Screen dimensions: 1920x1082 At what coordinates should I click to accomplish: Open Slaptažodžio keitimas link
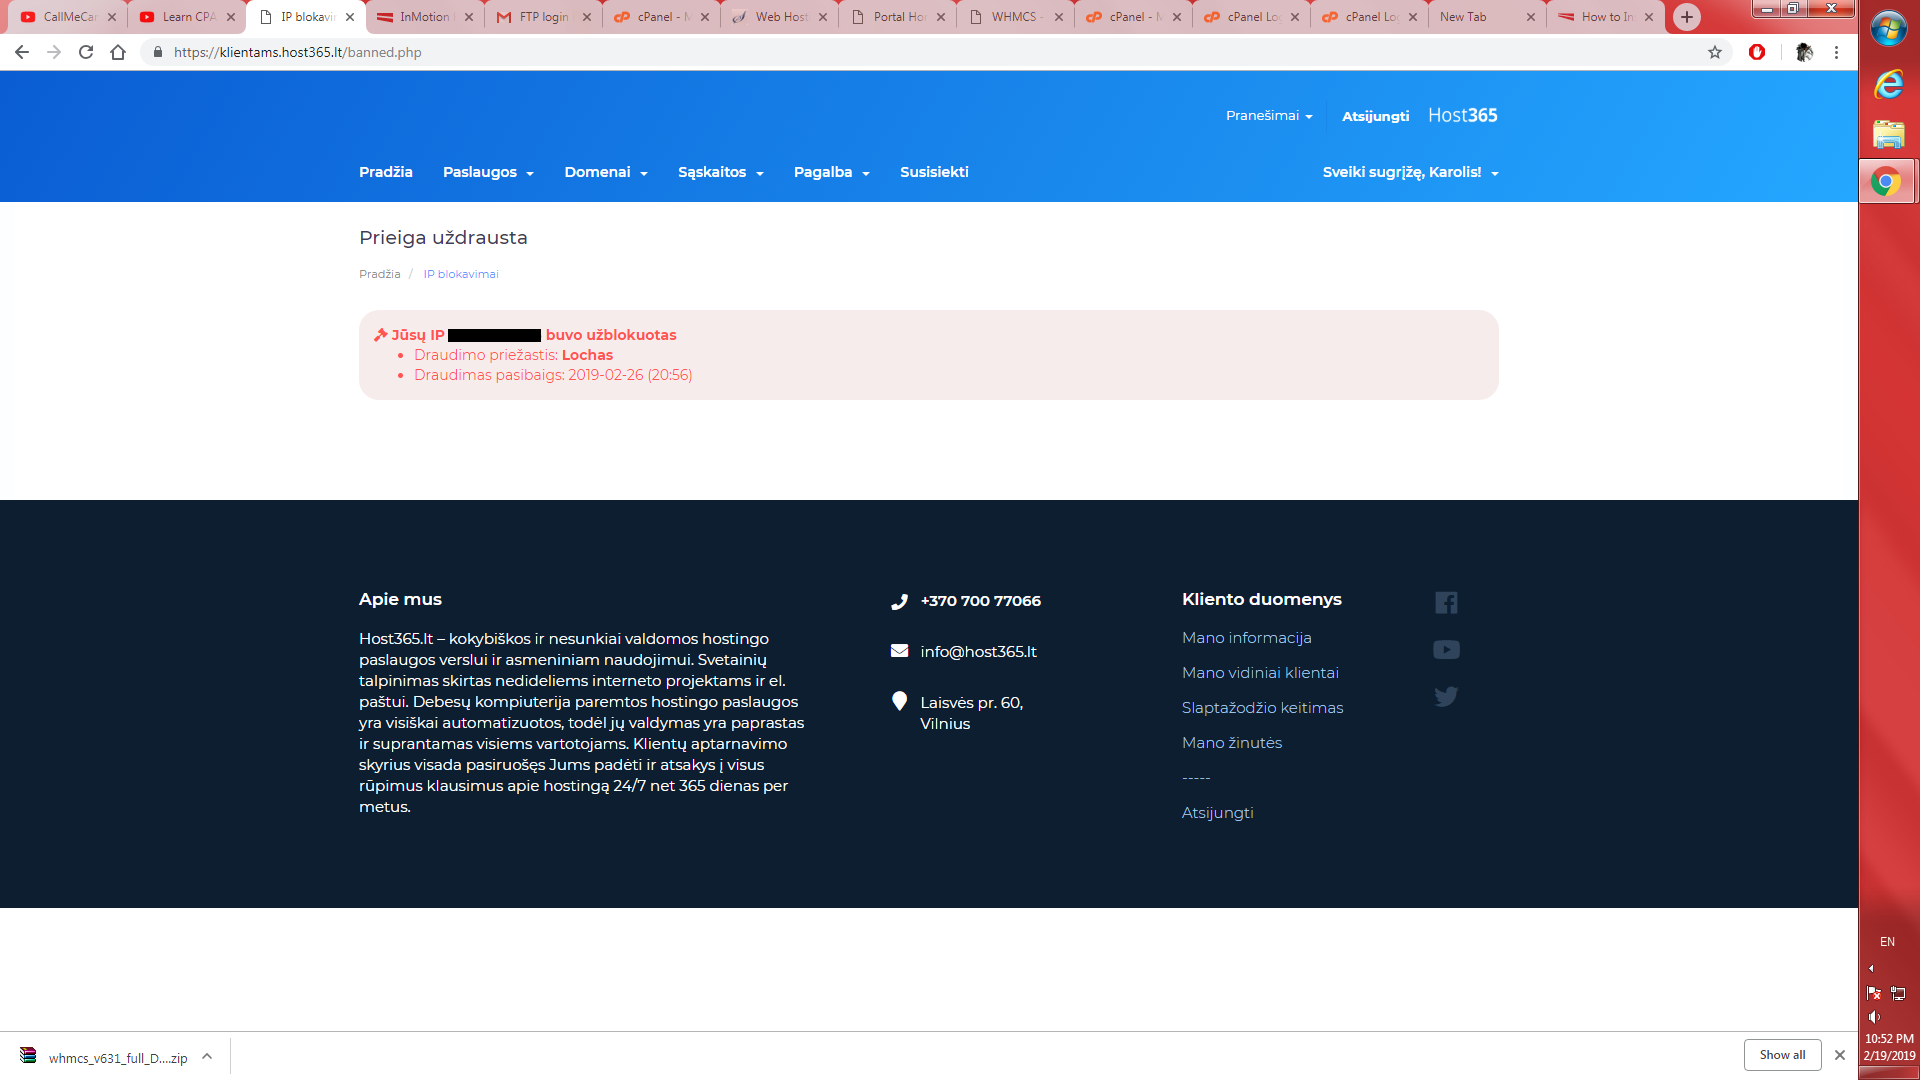(1262, 708)
